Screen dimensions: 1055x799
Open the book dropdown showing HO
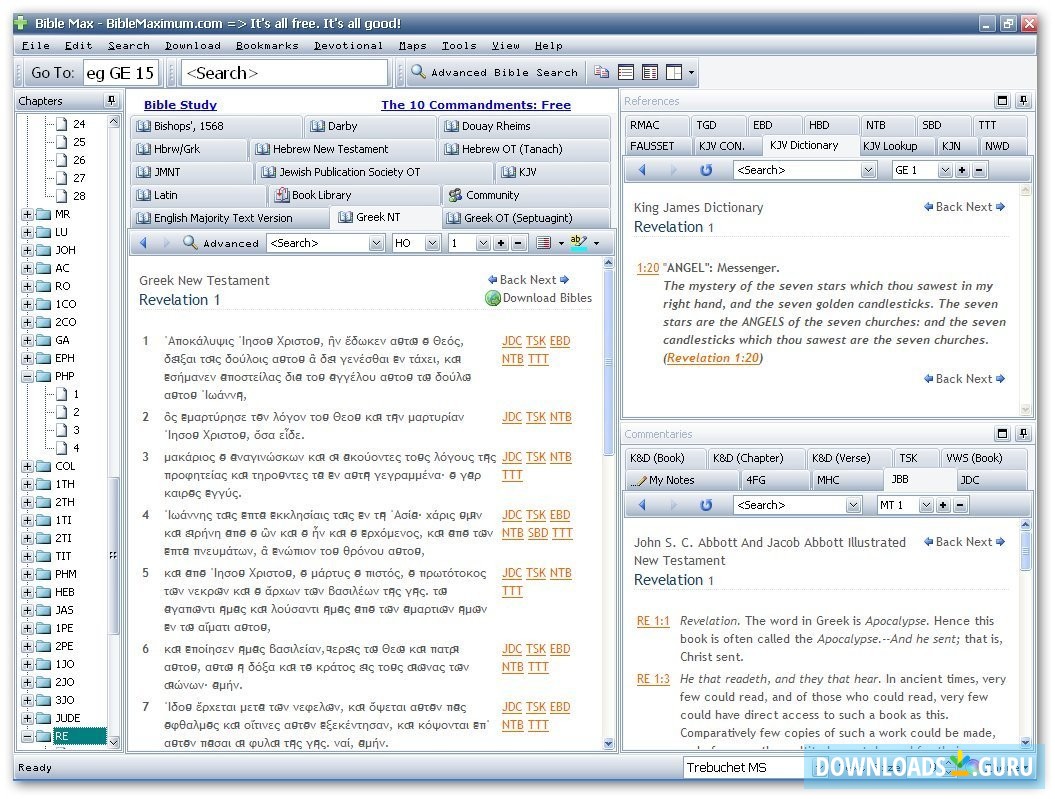click(433, 243)
